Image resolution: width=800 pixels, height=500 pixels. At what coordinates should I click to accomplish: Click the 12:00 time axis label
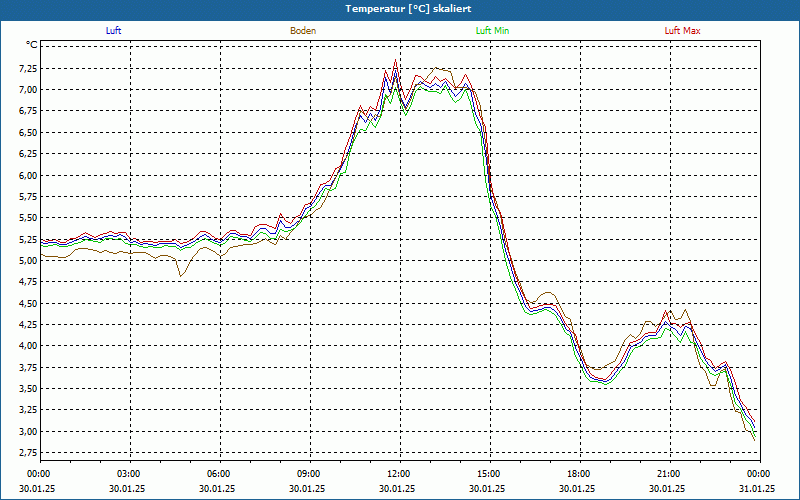[399, 474]
